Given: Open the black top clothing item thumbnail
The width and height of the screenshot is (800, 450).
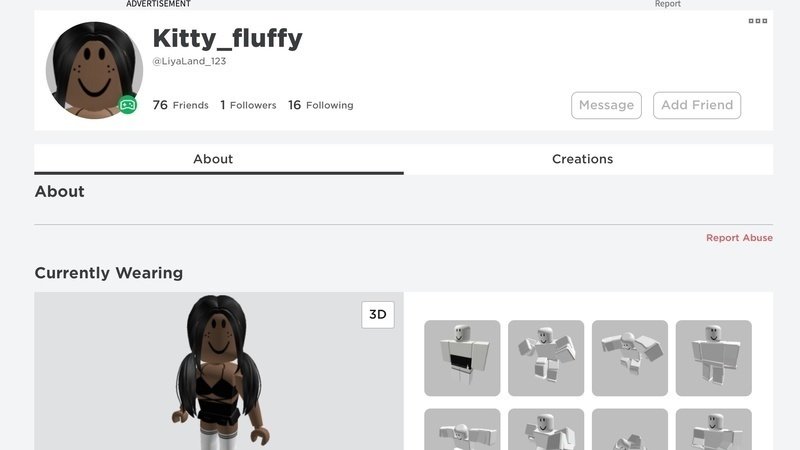Looking at the screenshot, I should coord(462,358).
